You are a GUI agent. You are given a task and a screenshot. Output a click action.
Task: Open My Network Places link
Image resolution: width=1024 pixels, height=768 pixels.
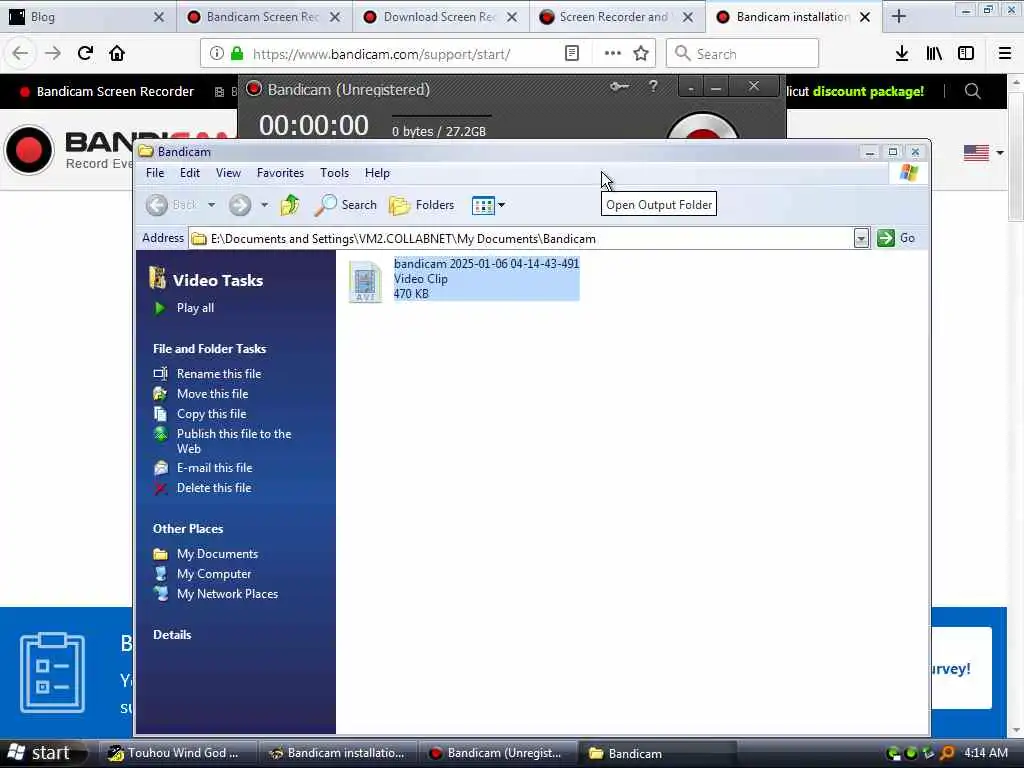[227, 594]
